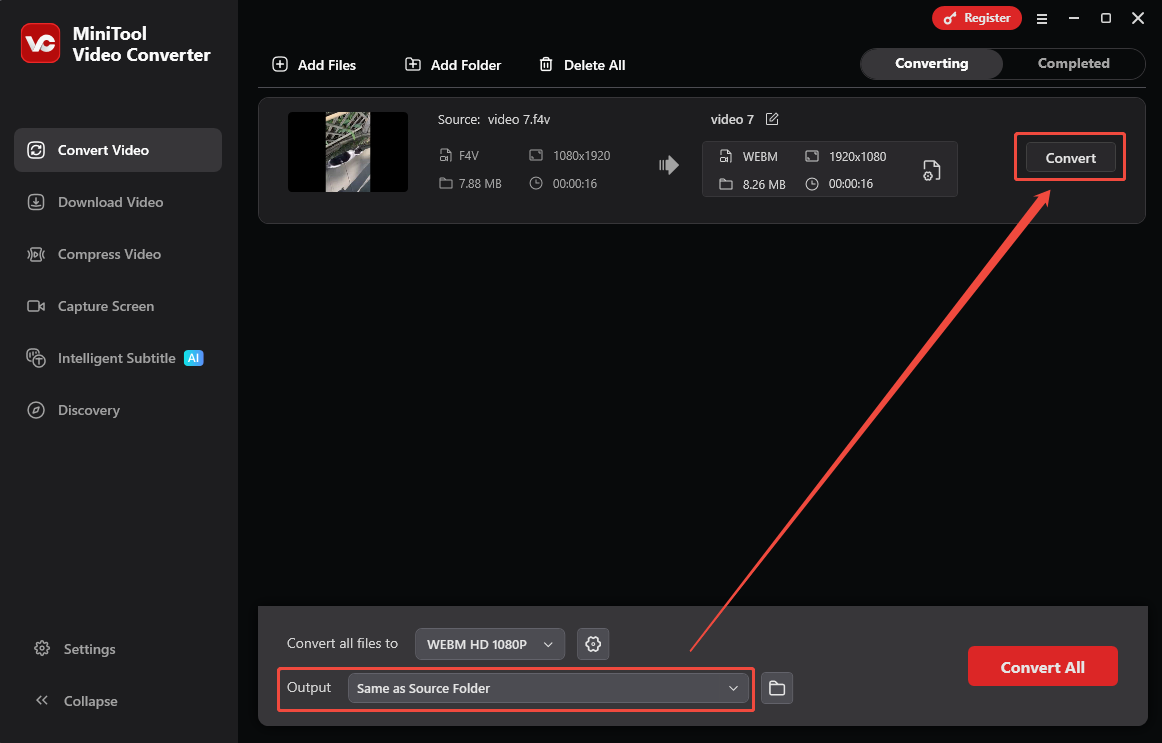Open the output folder browse icon
This screenshot has height=743, width=1162.
tap(777, 688)
